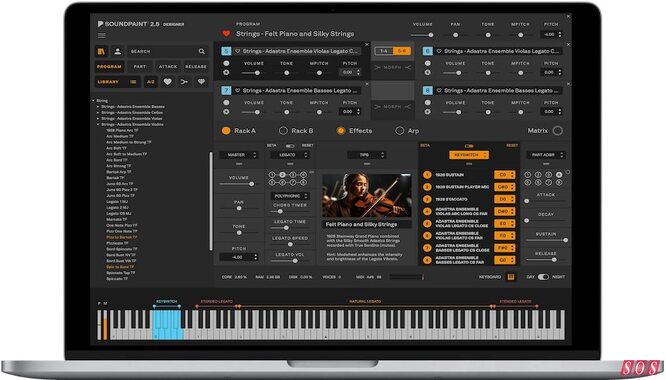
Task: Click the Library list view icon
Action: point(133,82)
